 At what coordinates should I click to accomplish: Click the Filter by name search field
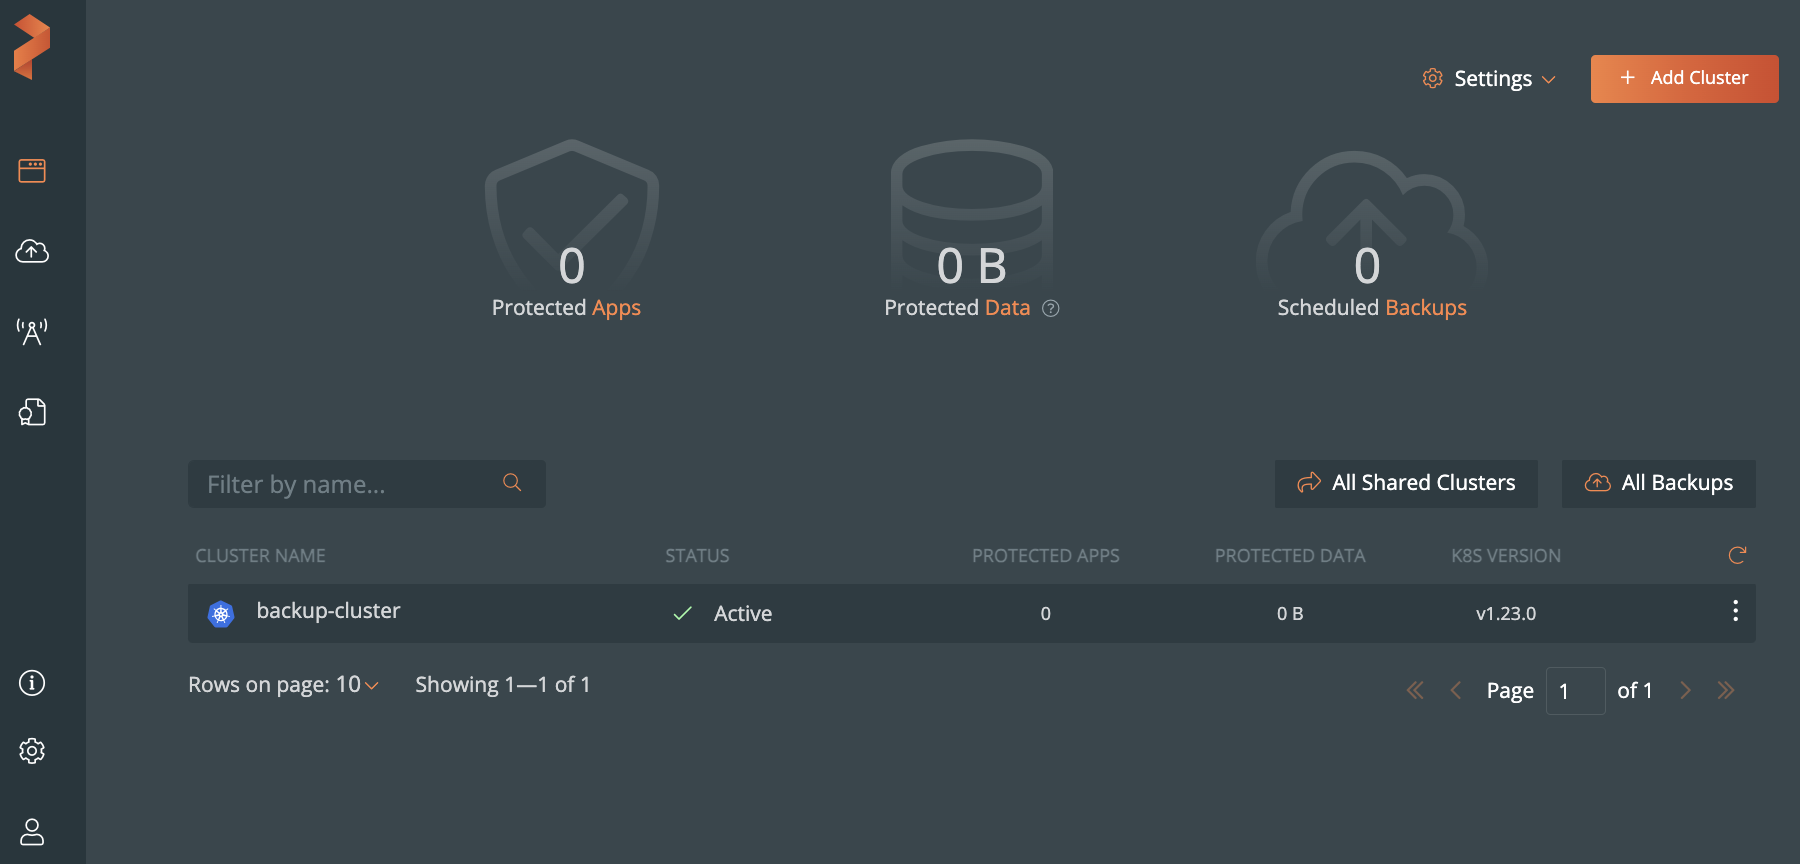tap(350, 484)
